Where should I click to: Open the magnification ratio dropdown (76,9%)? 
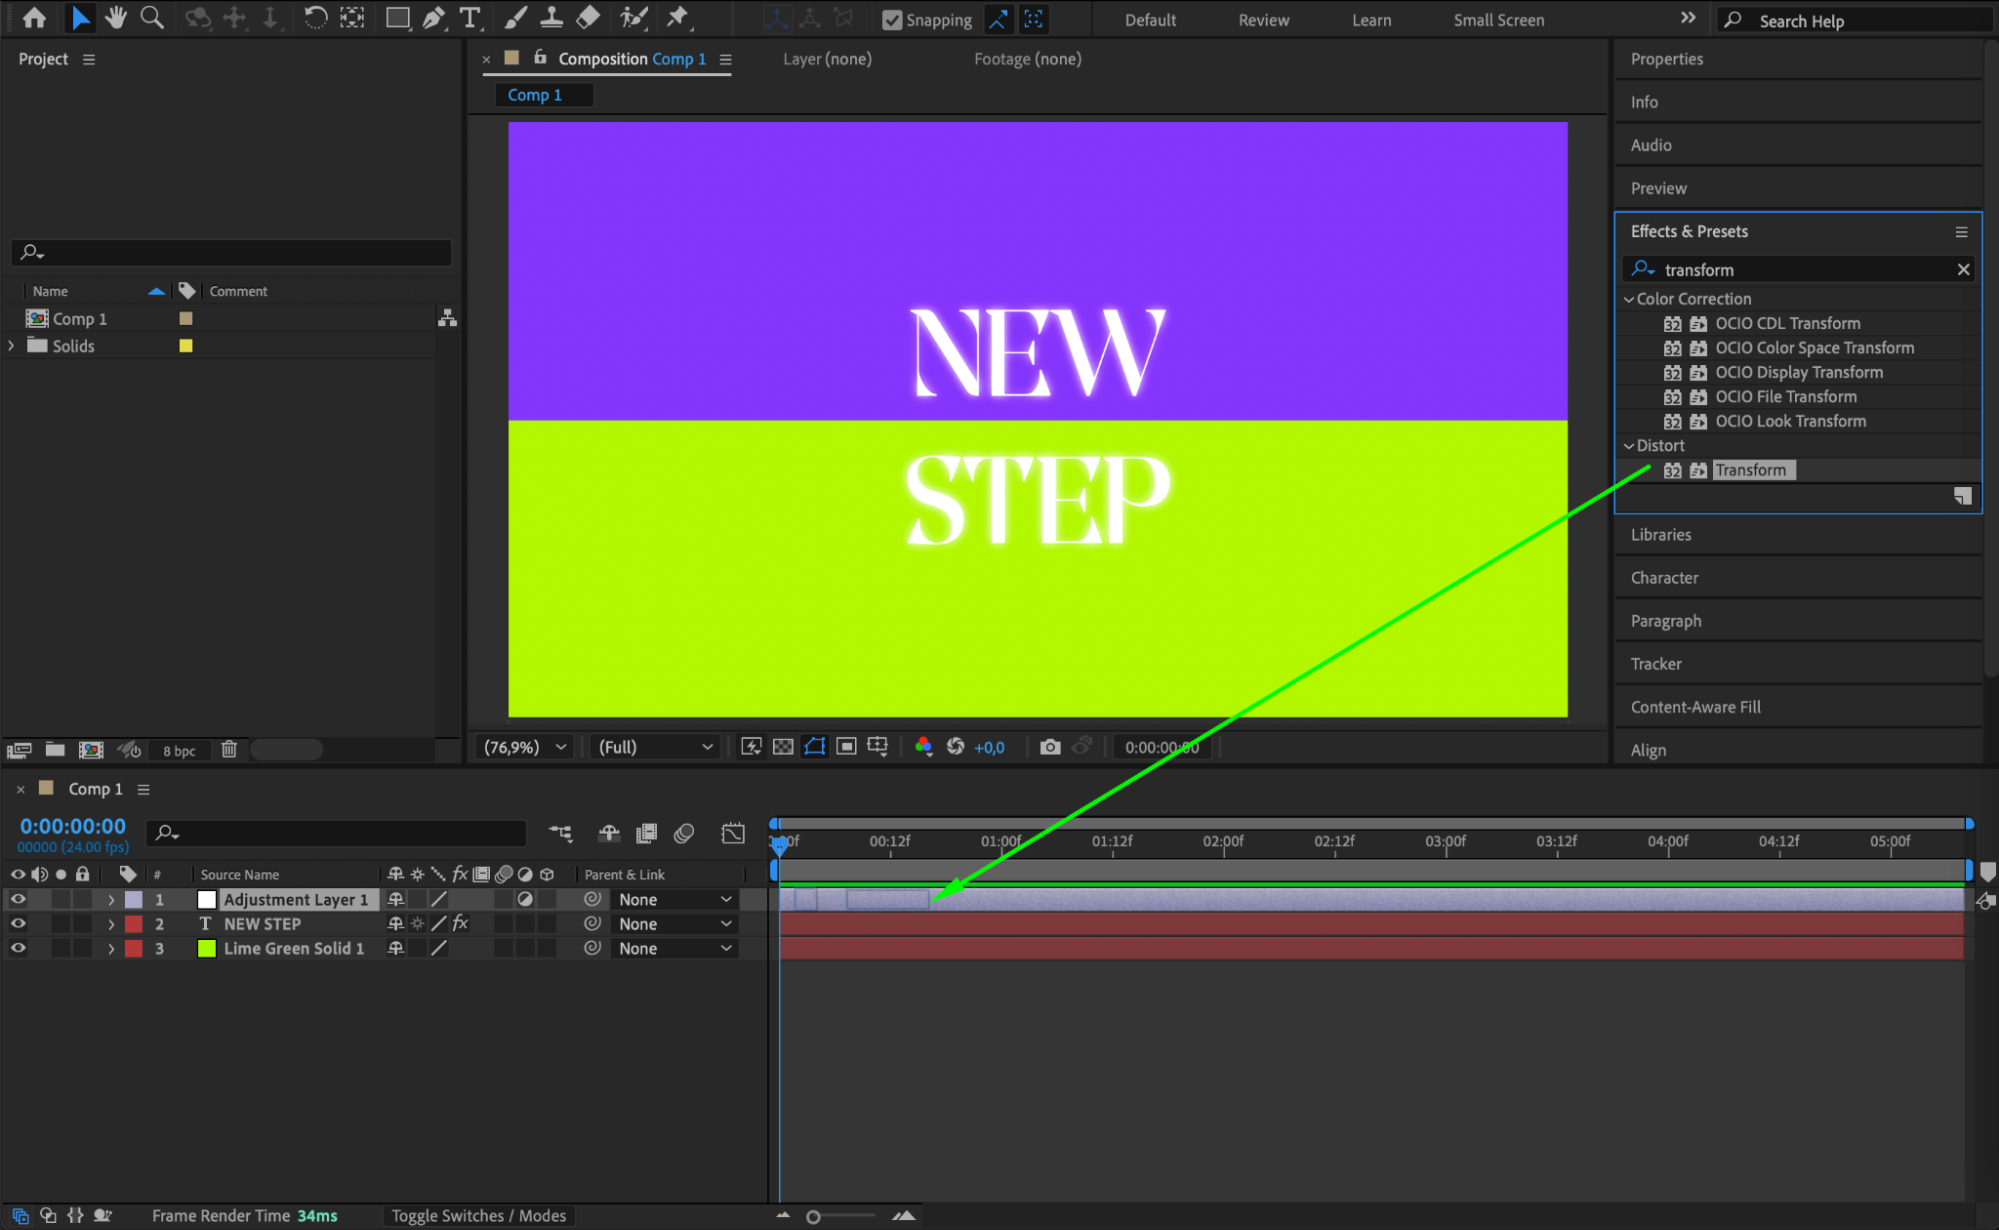526,747
